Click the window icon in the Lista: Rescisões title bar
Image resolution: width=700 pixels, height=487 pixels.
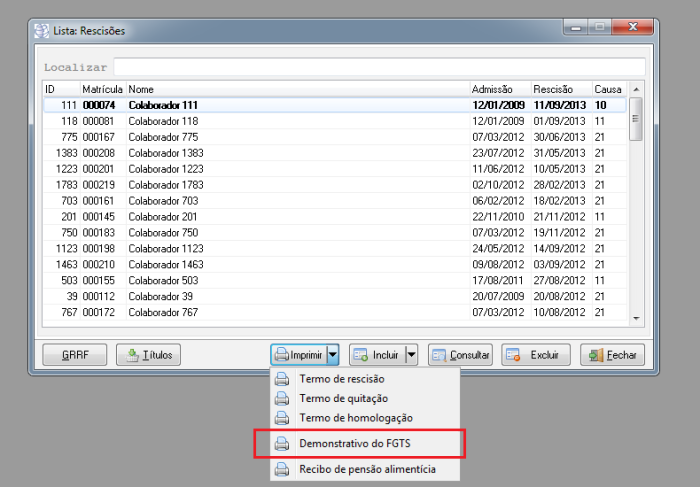tap(42, 31)
